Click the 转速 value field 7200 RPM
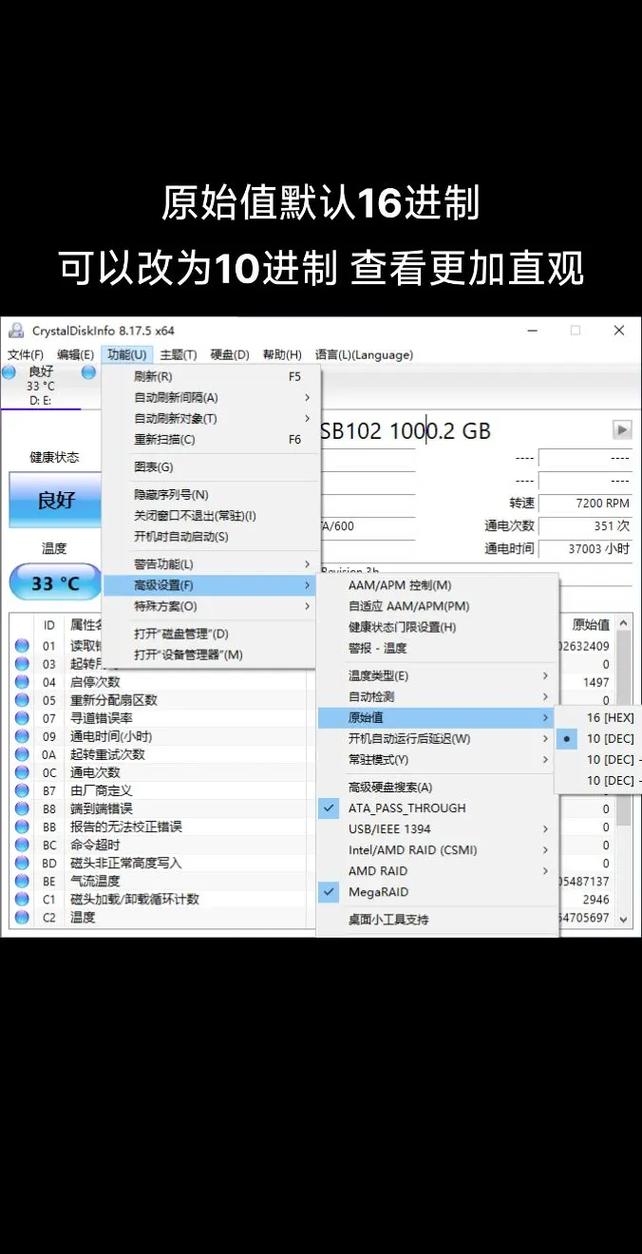 point(586,503)
